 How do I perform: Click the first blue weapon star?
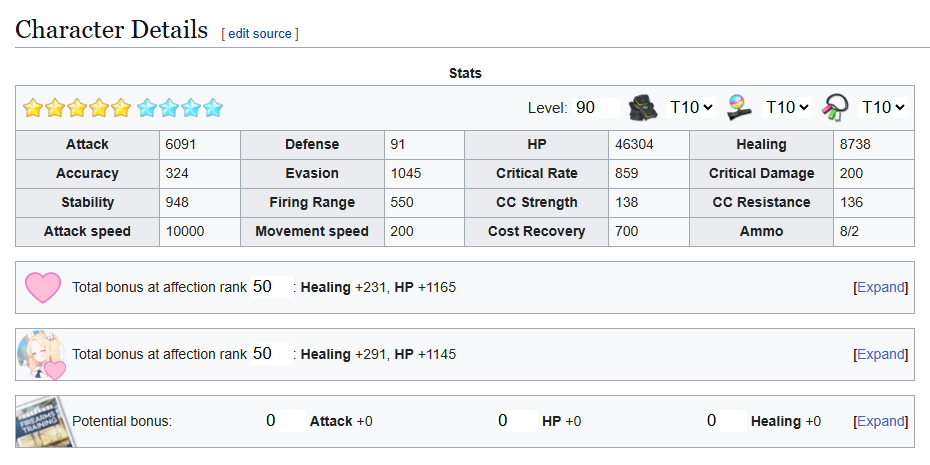pos(147,108)
